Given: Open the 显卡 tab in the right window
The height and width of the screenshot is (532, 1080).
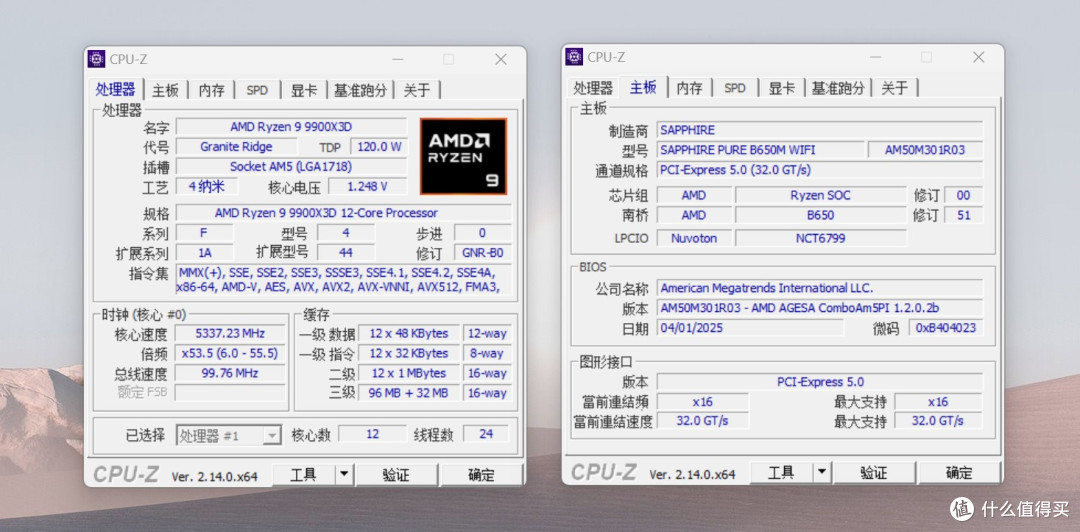Looking at the screenshot, I should click(781, 88).
